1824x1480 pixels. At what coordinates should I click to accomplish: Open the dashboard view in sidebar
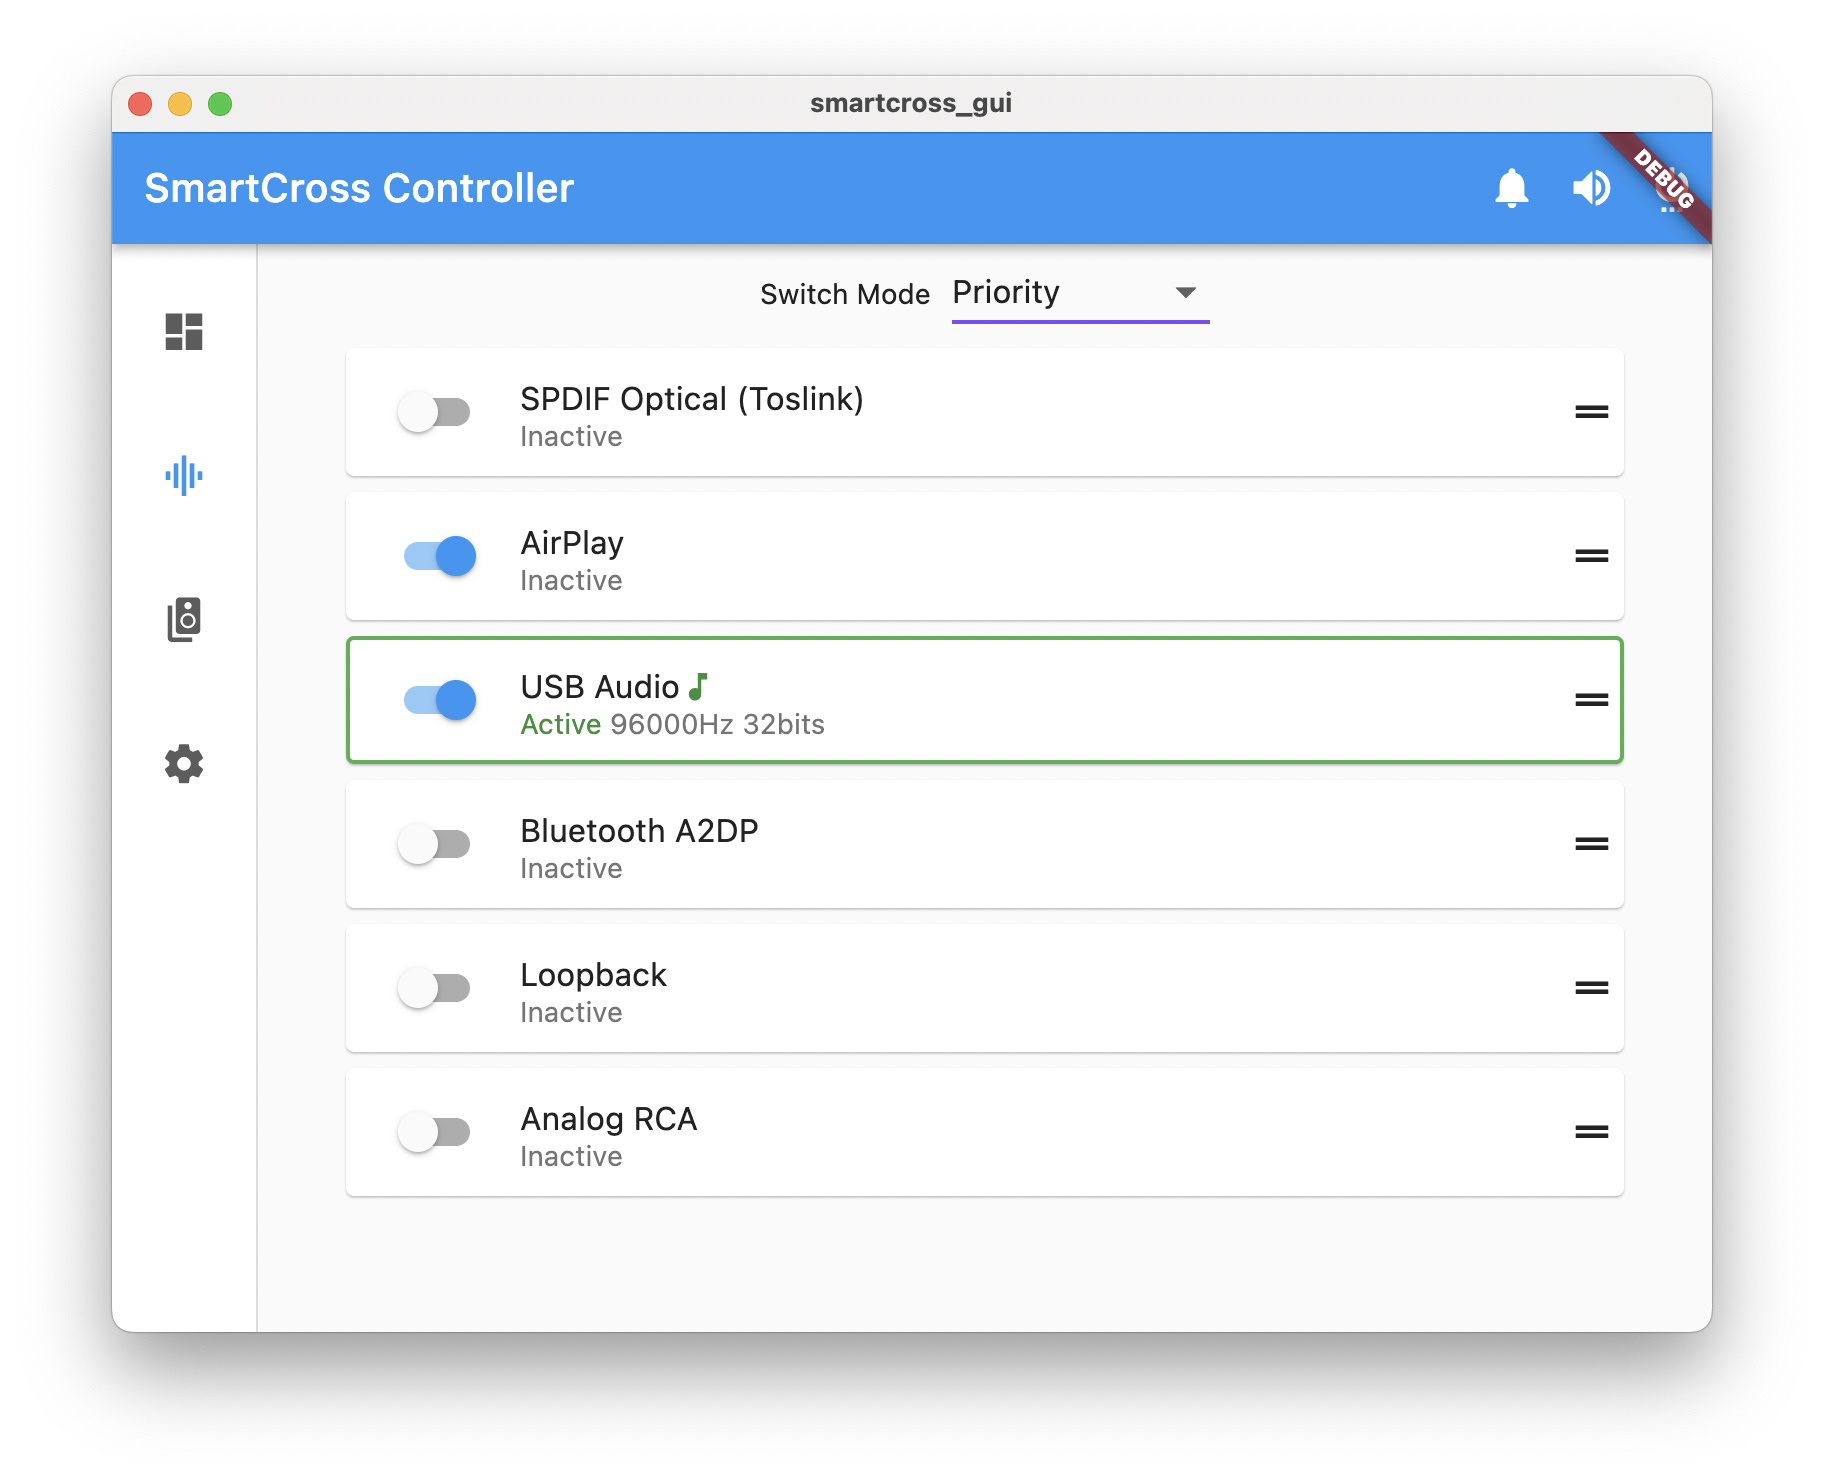[184, 332]
